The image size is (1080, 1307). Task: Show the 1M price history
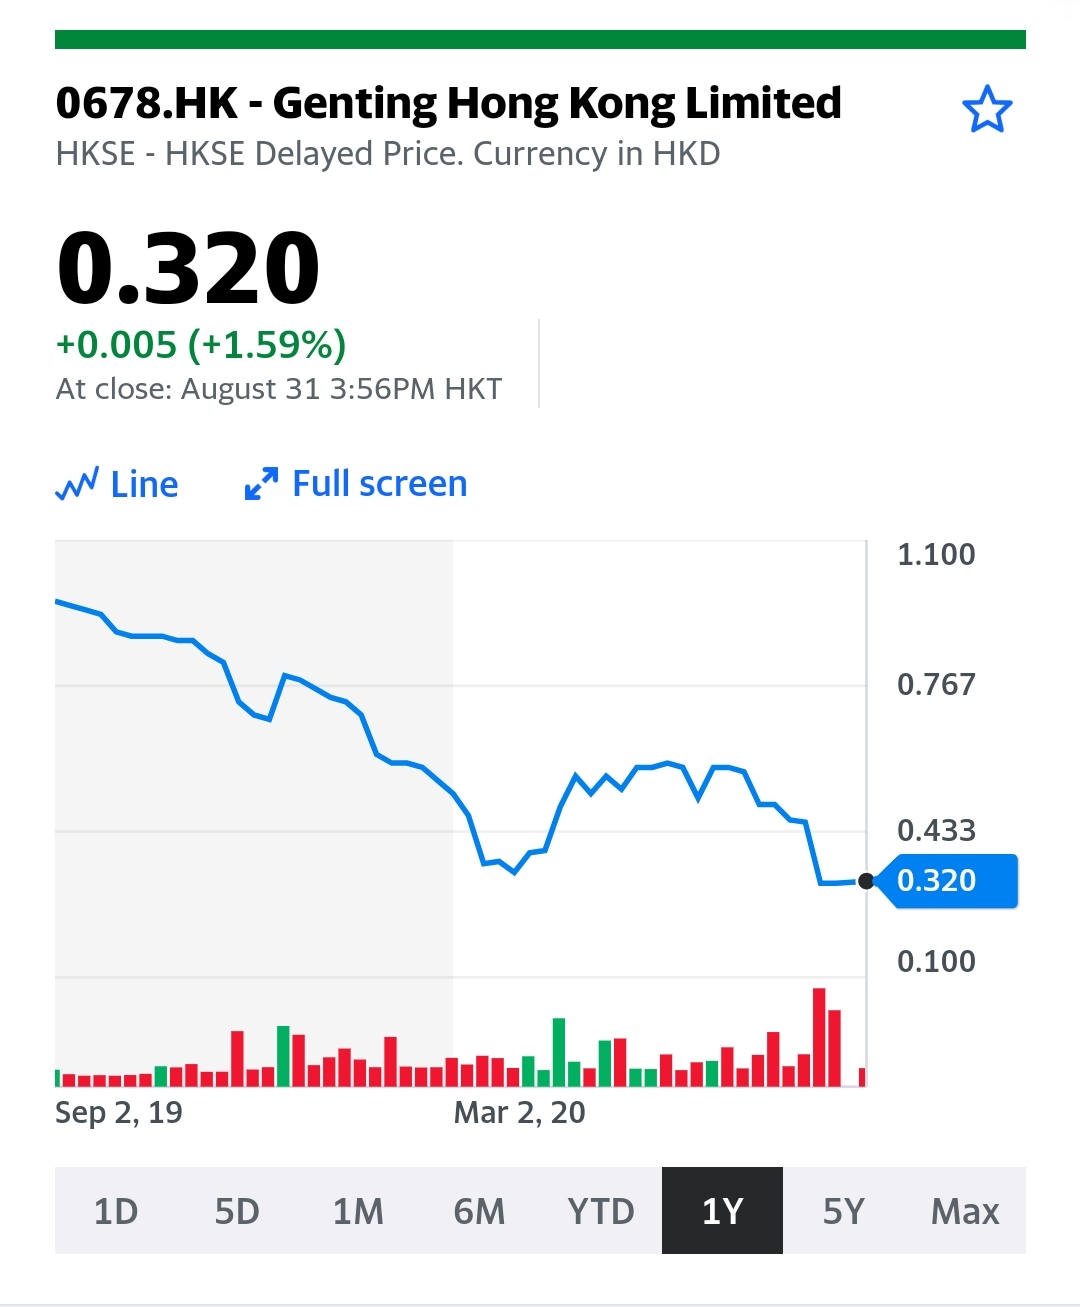[x=358, y=1211]
